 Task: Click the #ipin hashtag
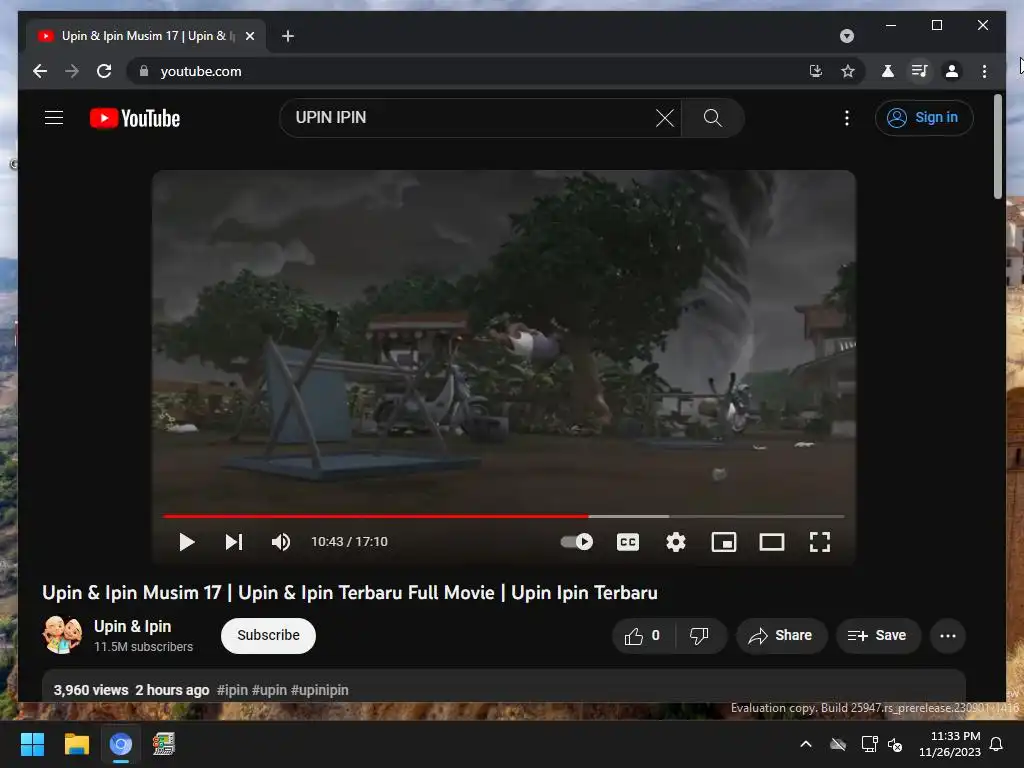(232, 690)
